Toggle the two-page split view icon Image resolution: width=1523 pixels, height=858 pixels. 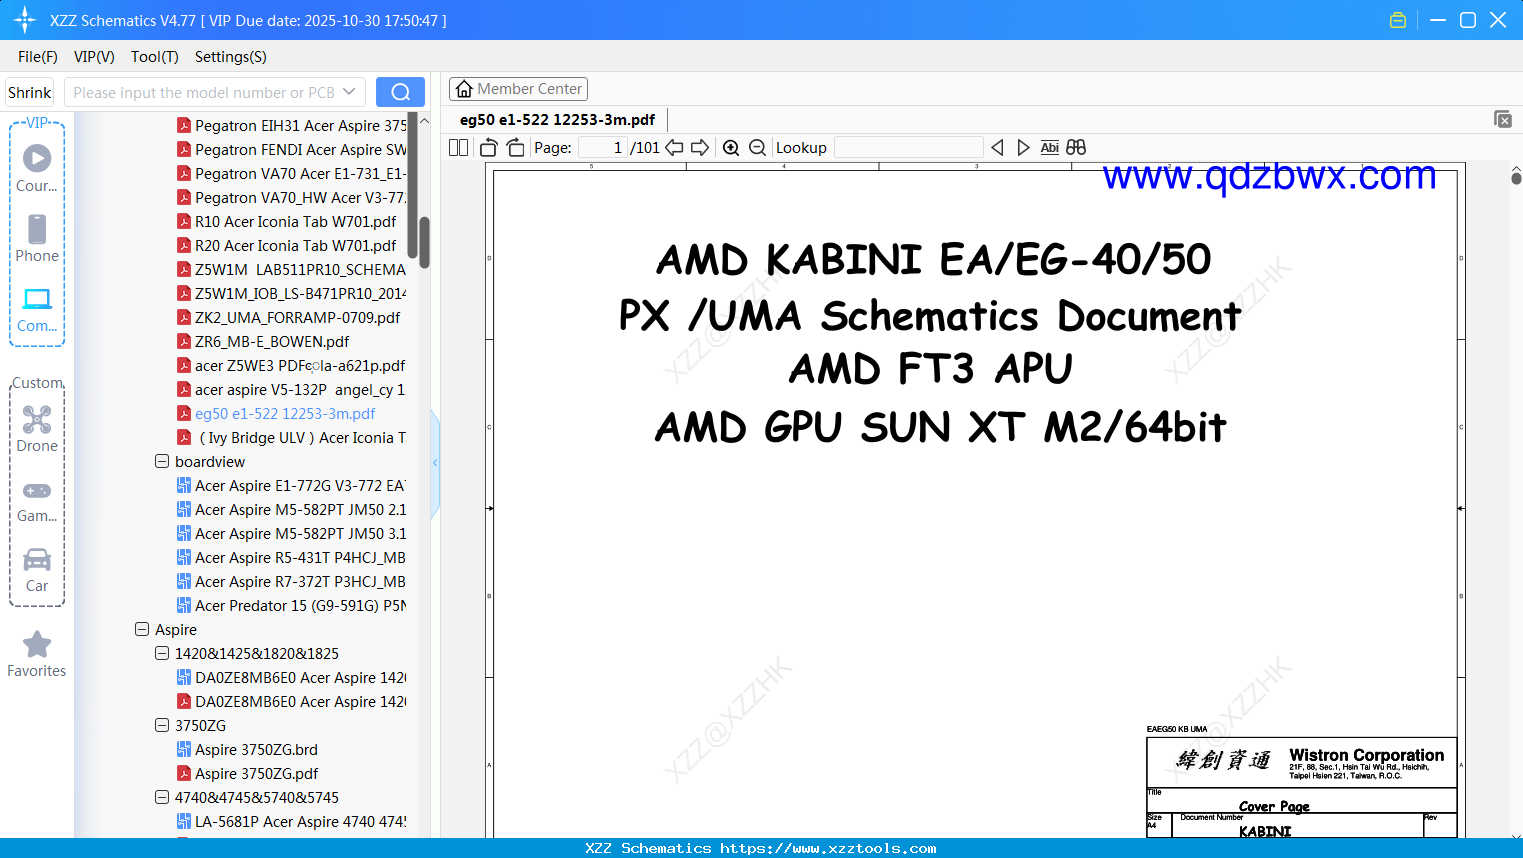coord(459,148)
